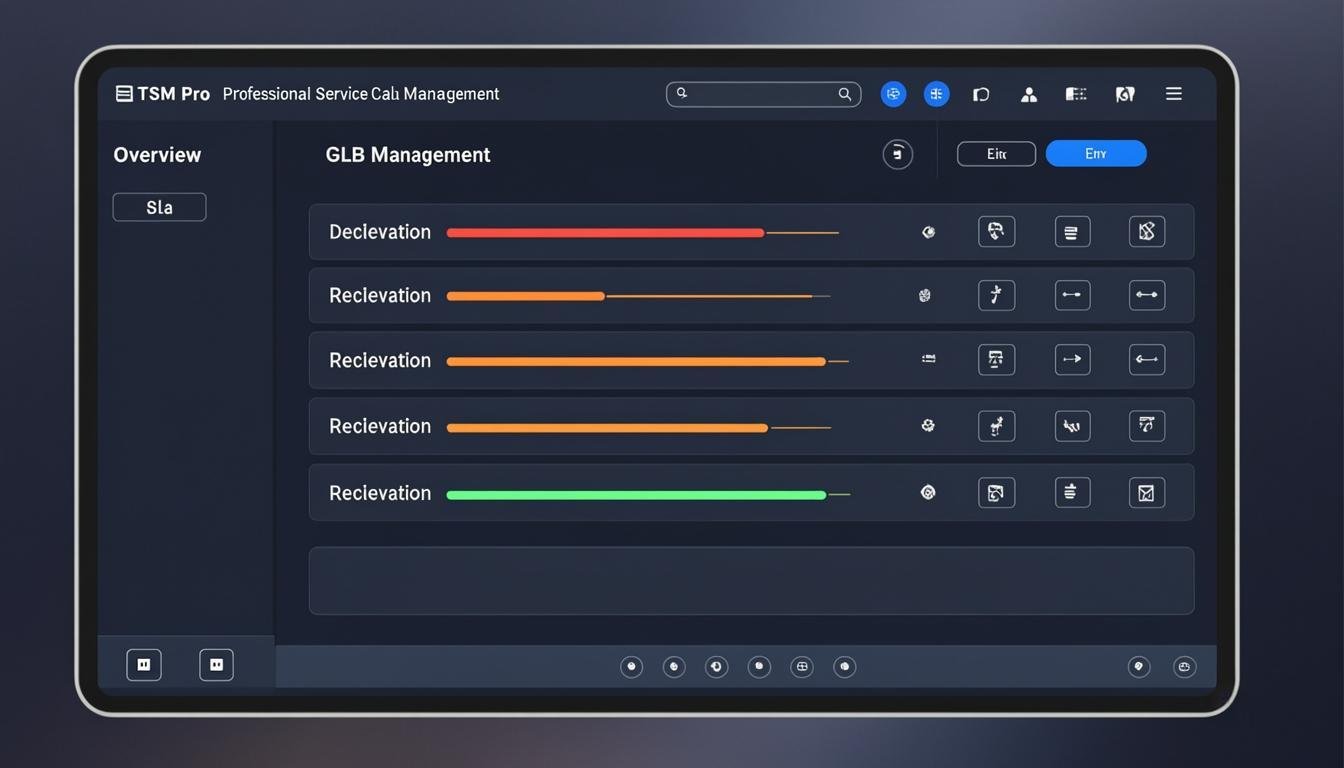
Task: Click the first circular icon in bottom bar center
Action: coord(631,667)
